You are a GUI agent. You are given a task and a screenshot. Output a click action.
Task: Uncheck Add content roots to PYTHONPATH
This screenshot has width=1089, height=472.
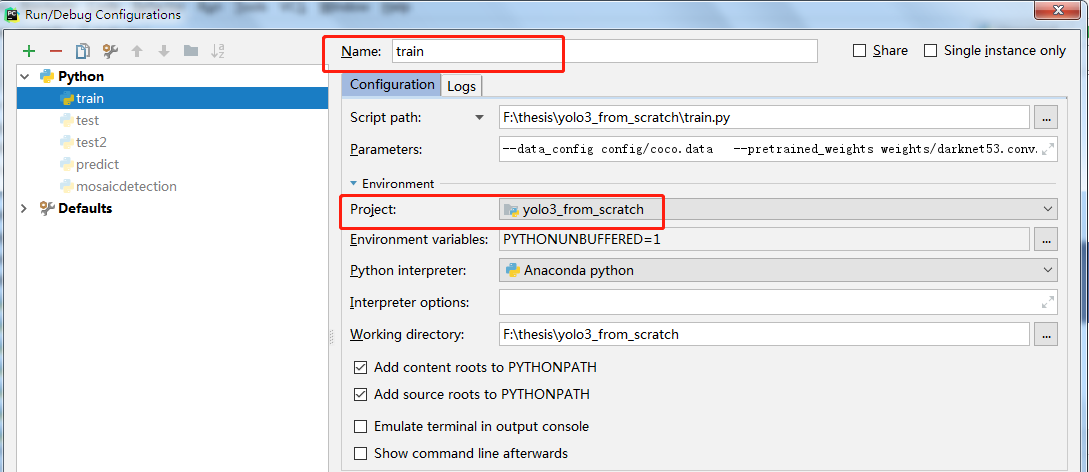coord(360,367)
